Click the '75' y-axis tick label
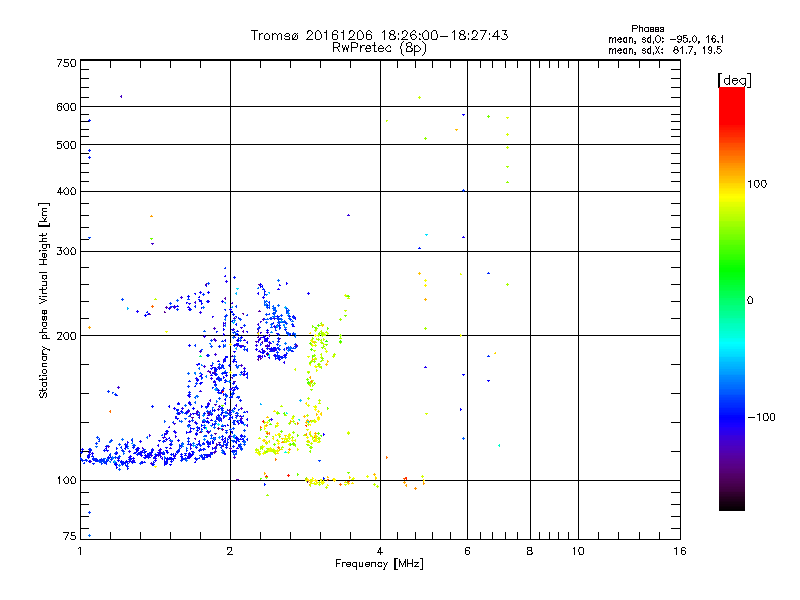 click(x=70, y=536)
